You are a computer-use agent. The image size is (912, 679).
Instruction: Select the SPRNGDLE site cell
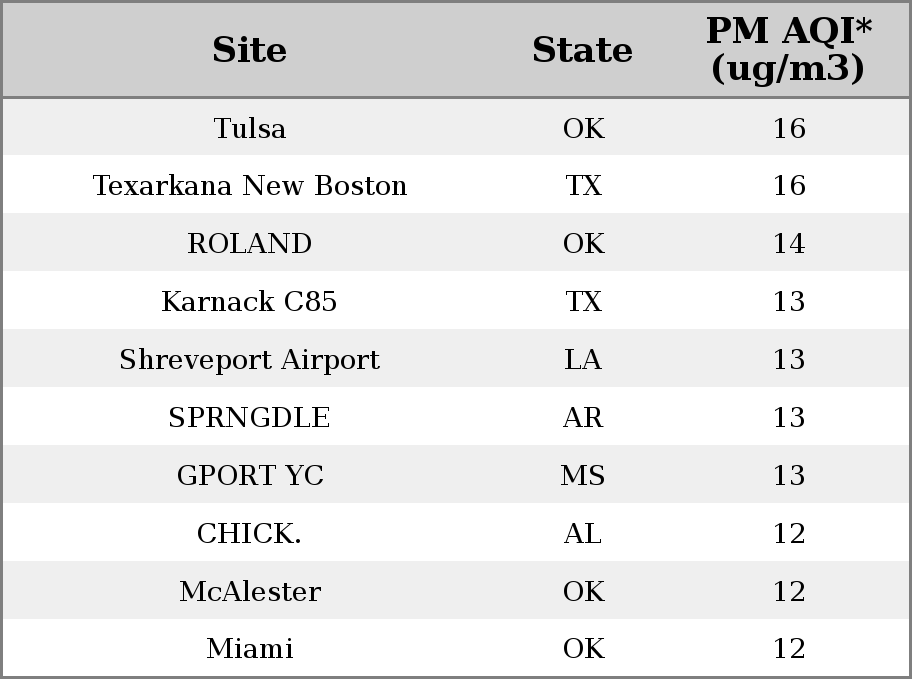point(250,418)
